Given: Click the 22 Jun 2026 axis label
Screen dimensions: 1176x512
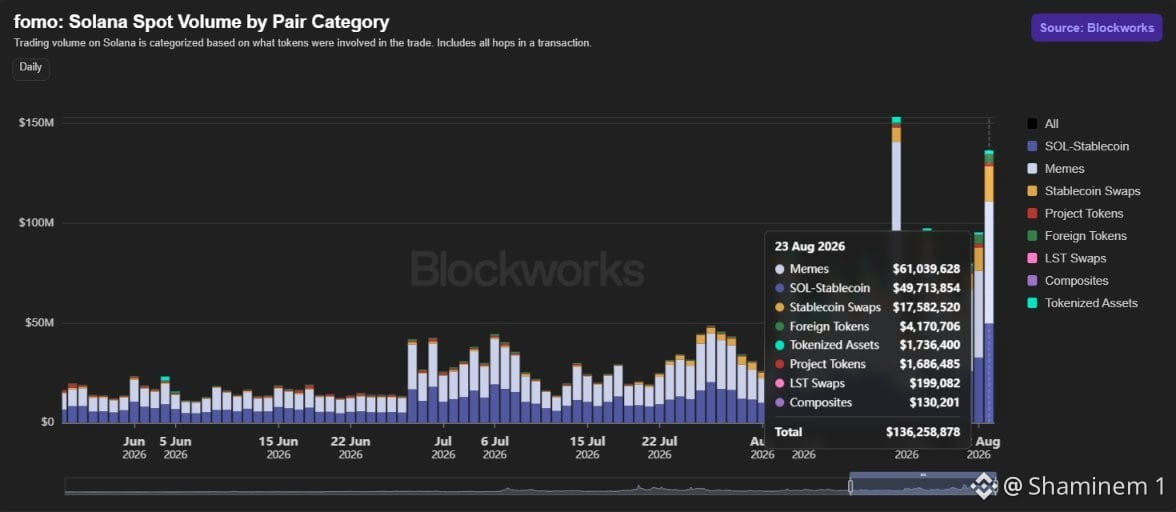Looking at the screenshot, I should tap(350, 448).
